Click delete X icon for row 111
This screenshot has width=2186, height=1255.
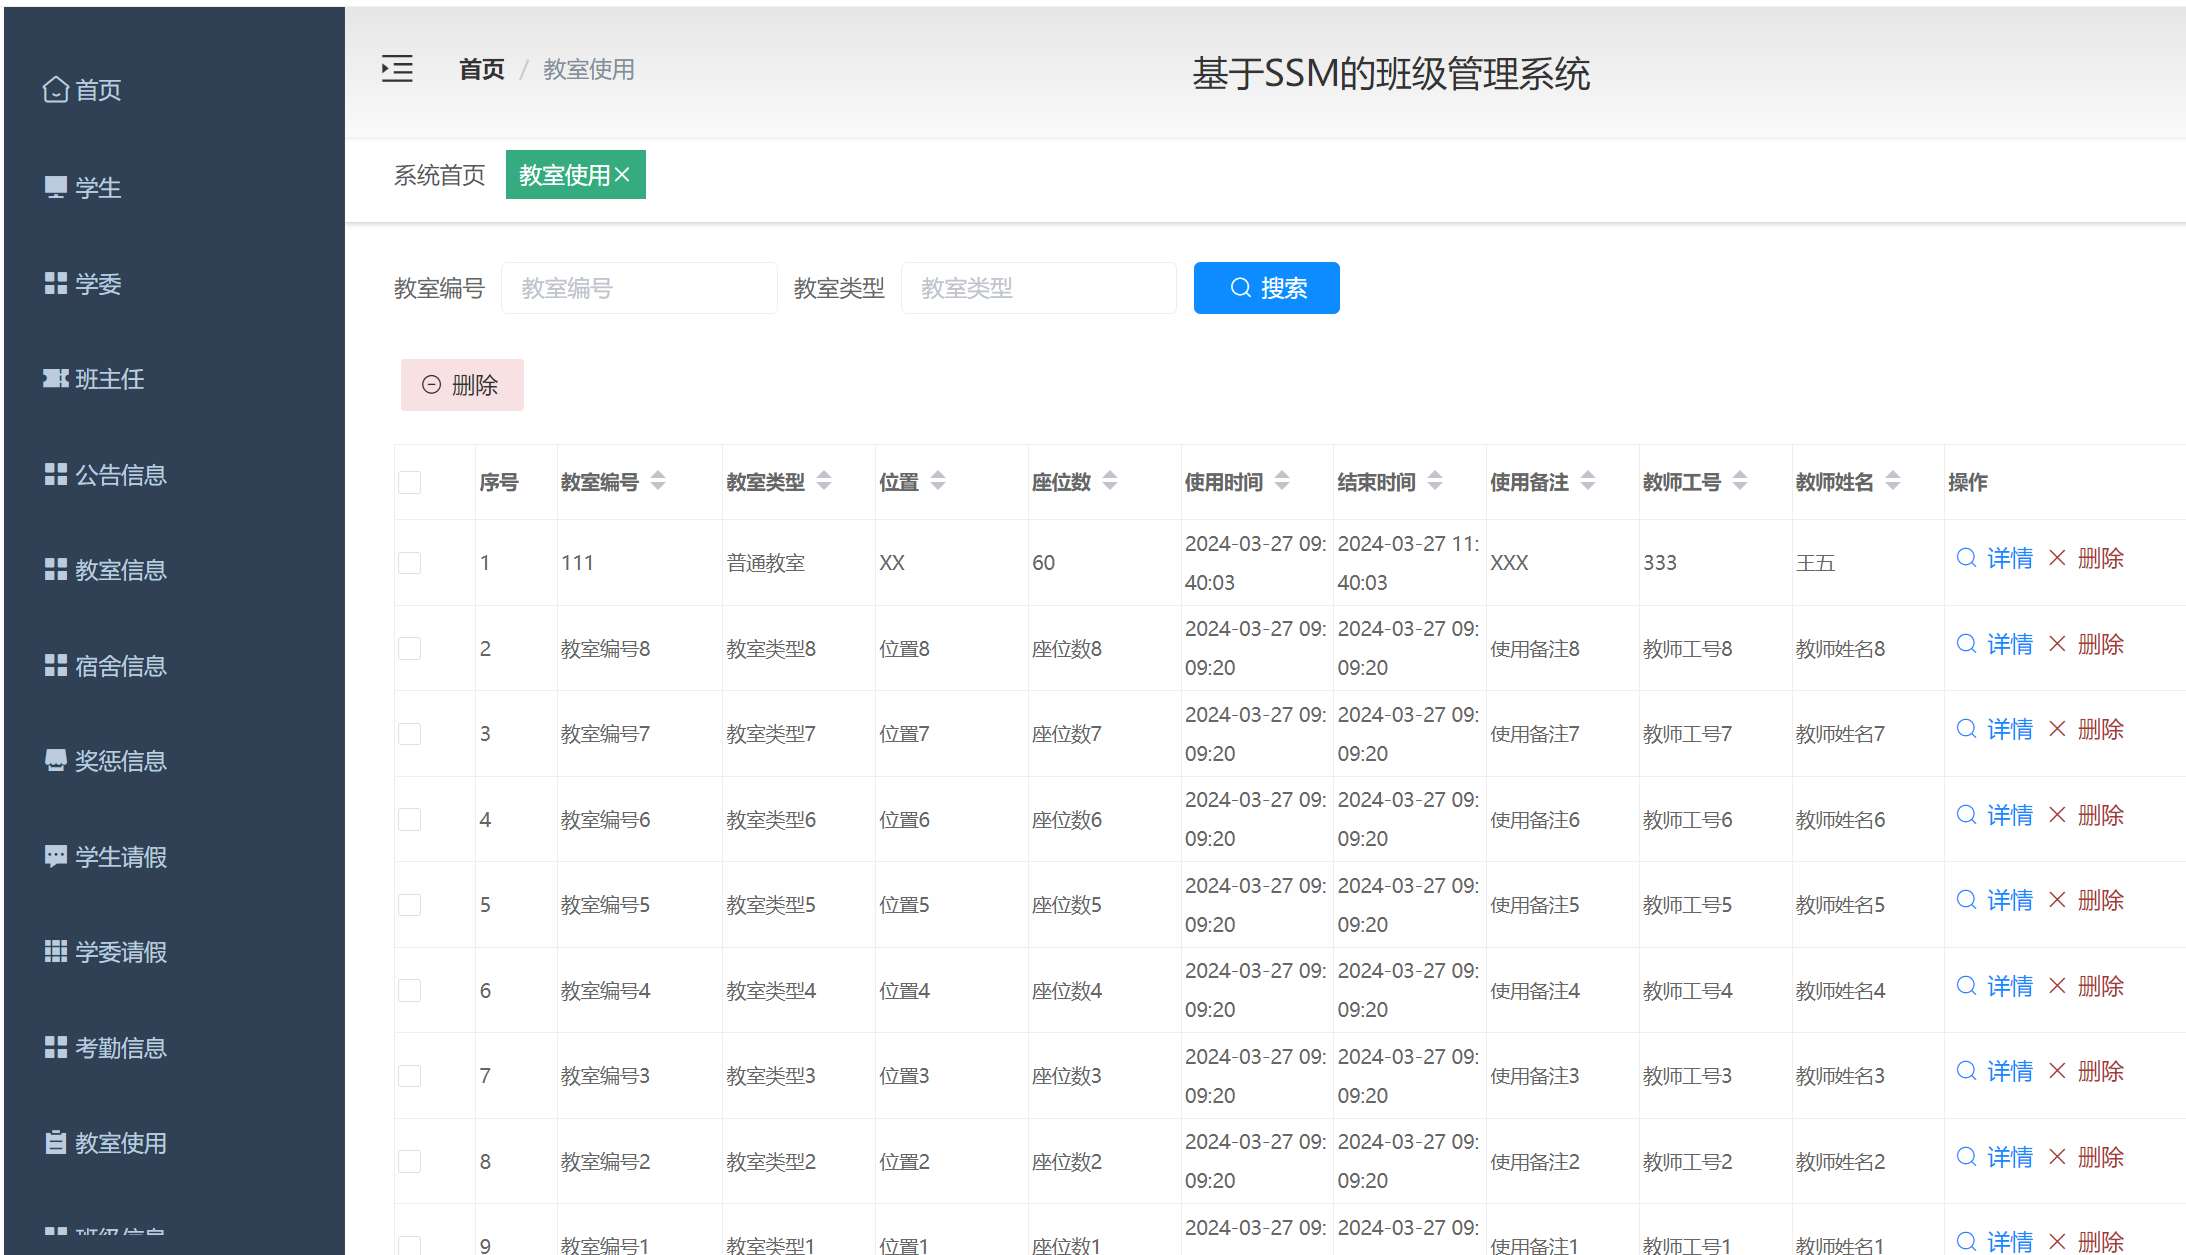pos(2057,558)
